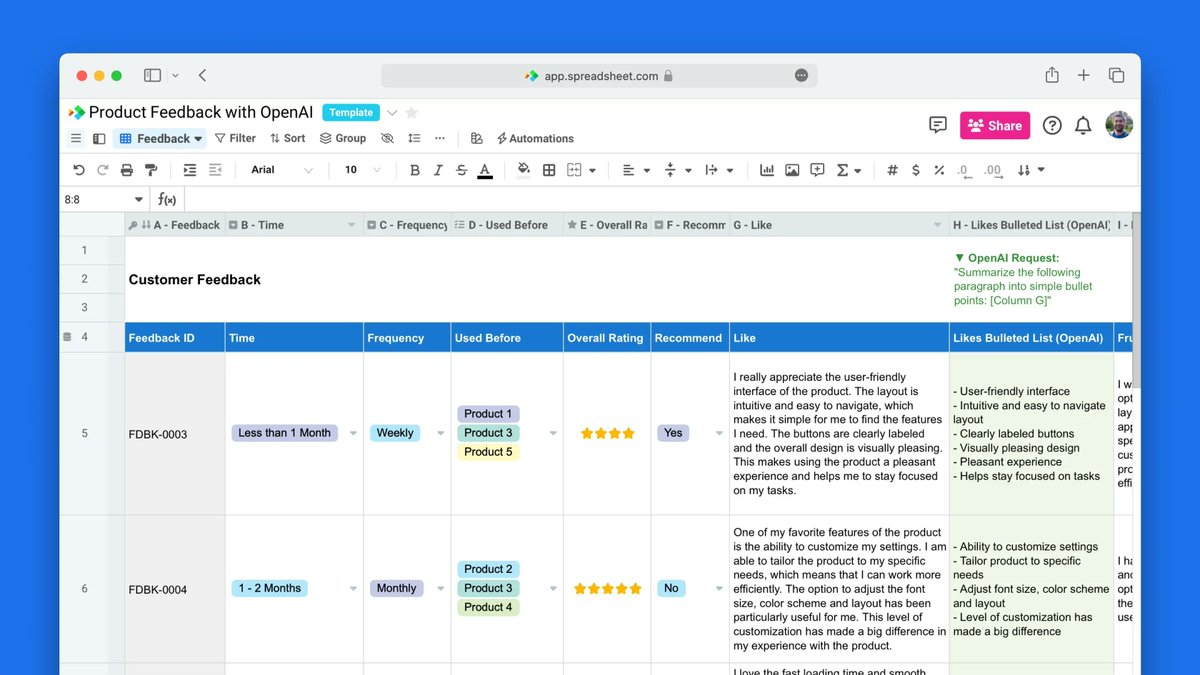Image resolution: width=1200 pixels, height=675 pixels.
Task: Click the Sort menu item
Action: 287,138
